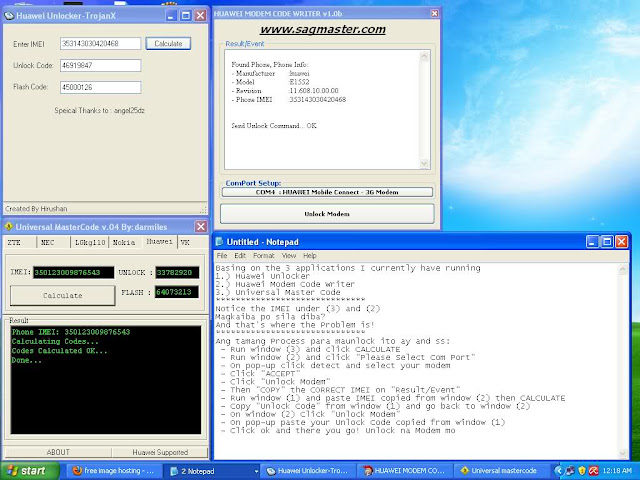The image size is (640, 480).
Task: Expand the 2 Notepad taskbar group
Action: click(x=211, y=471)
